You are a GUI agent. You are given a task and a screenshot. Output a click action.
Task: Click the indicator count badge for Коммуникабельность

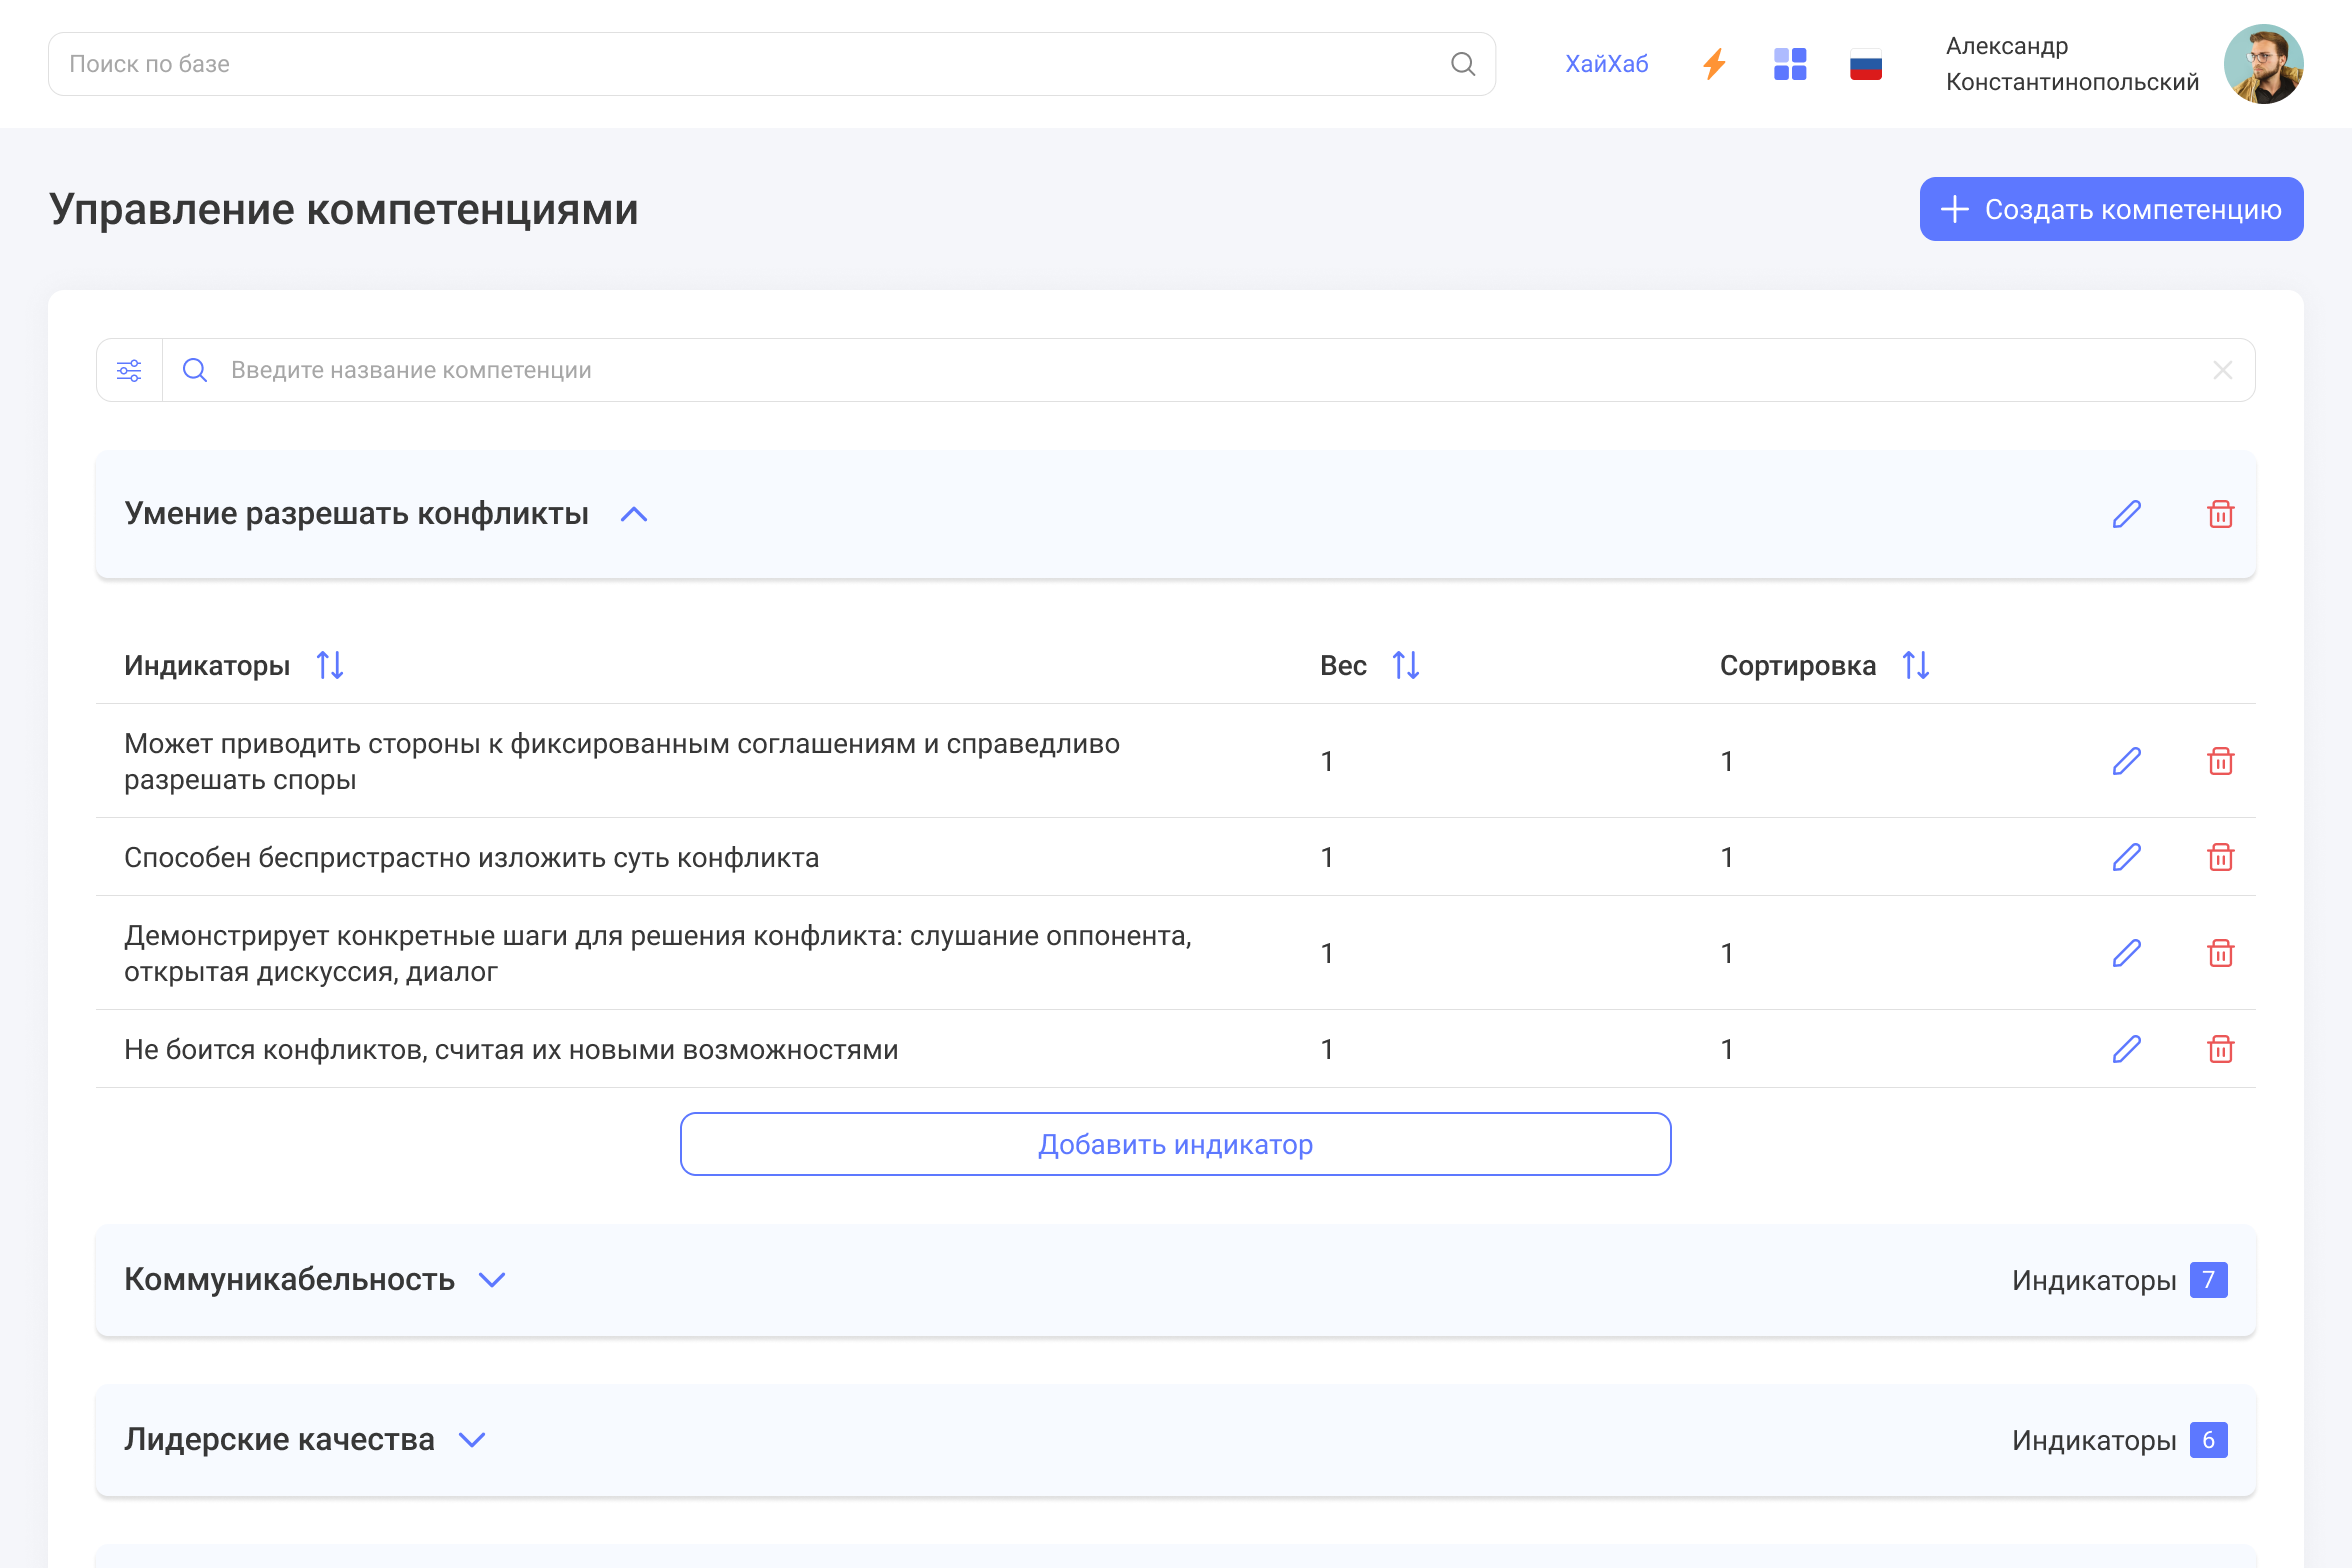[x=2208, y=1279]
